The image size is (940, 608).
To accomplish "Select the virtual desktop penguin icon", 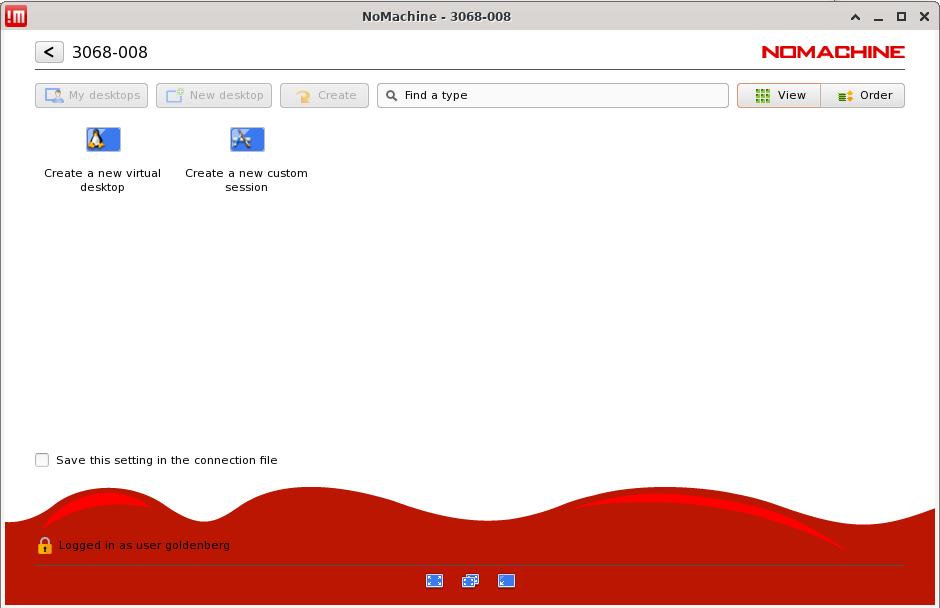I will click(103, 139).
